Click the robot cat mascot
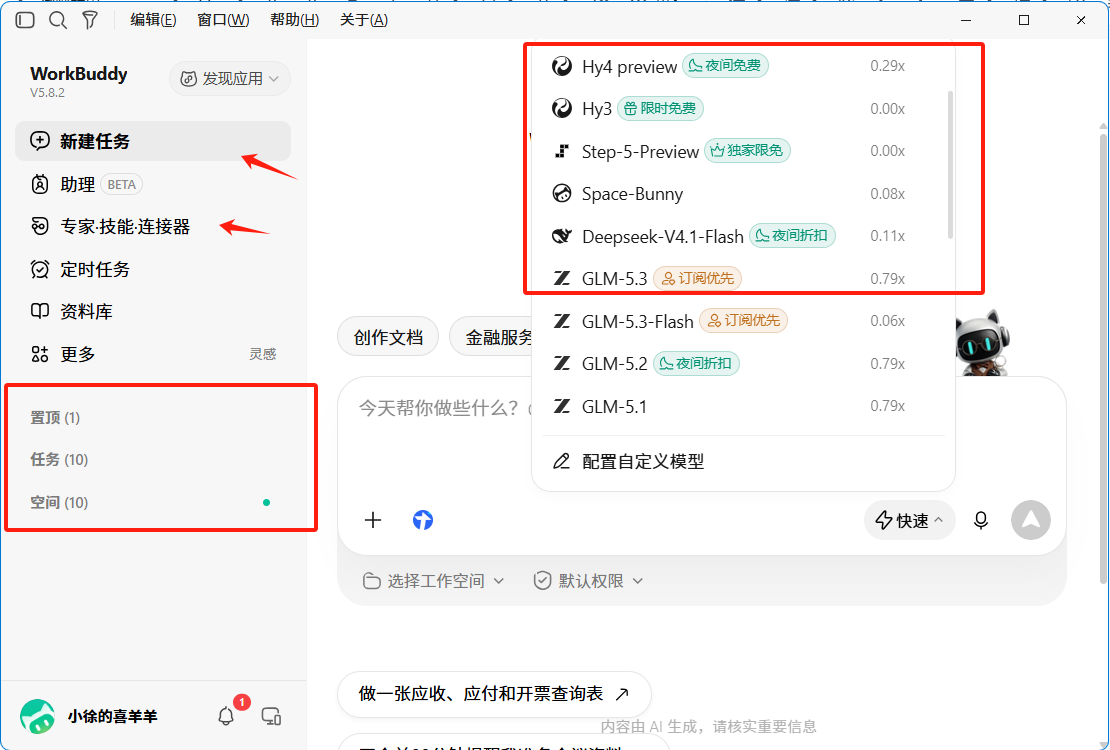The image size is (1110, 750). [983, 343]
